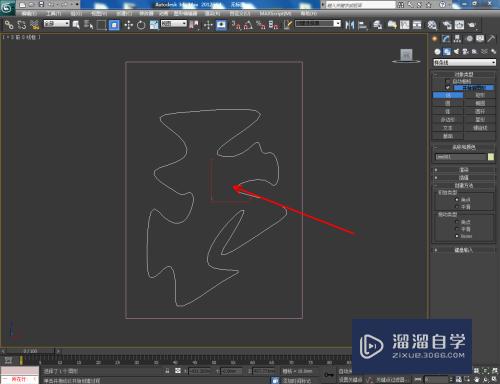Open the selection filter dropdown

point(57,23)
